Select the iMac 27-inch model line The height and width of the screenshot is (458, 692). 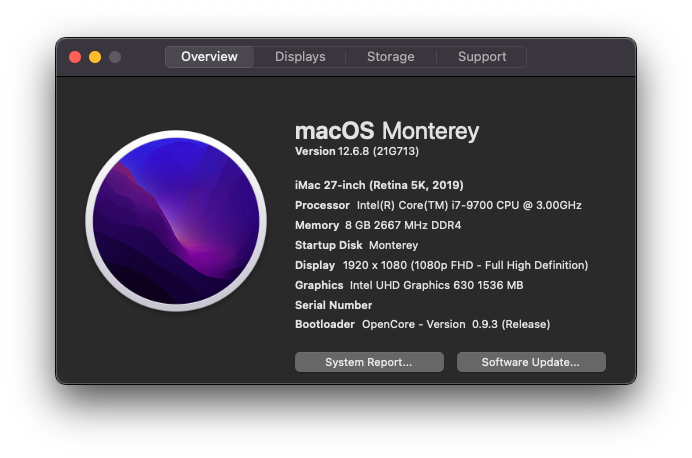(379, 185)
